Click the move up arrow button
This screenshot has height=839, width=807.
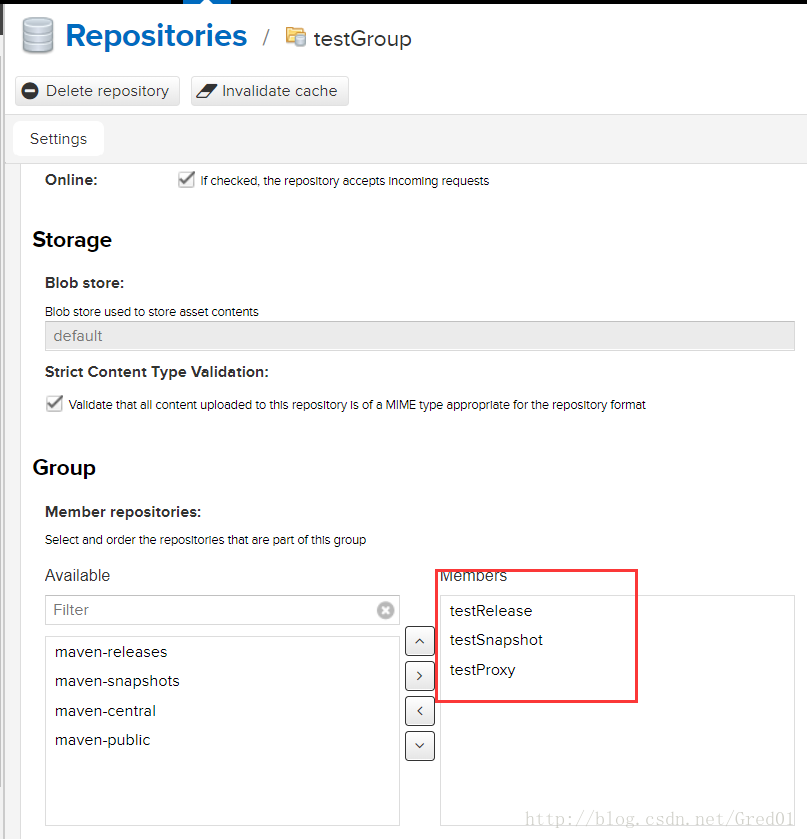(x=420, y=641)
